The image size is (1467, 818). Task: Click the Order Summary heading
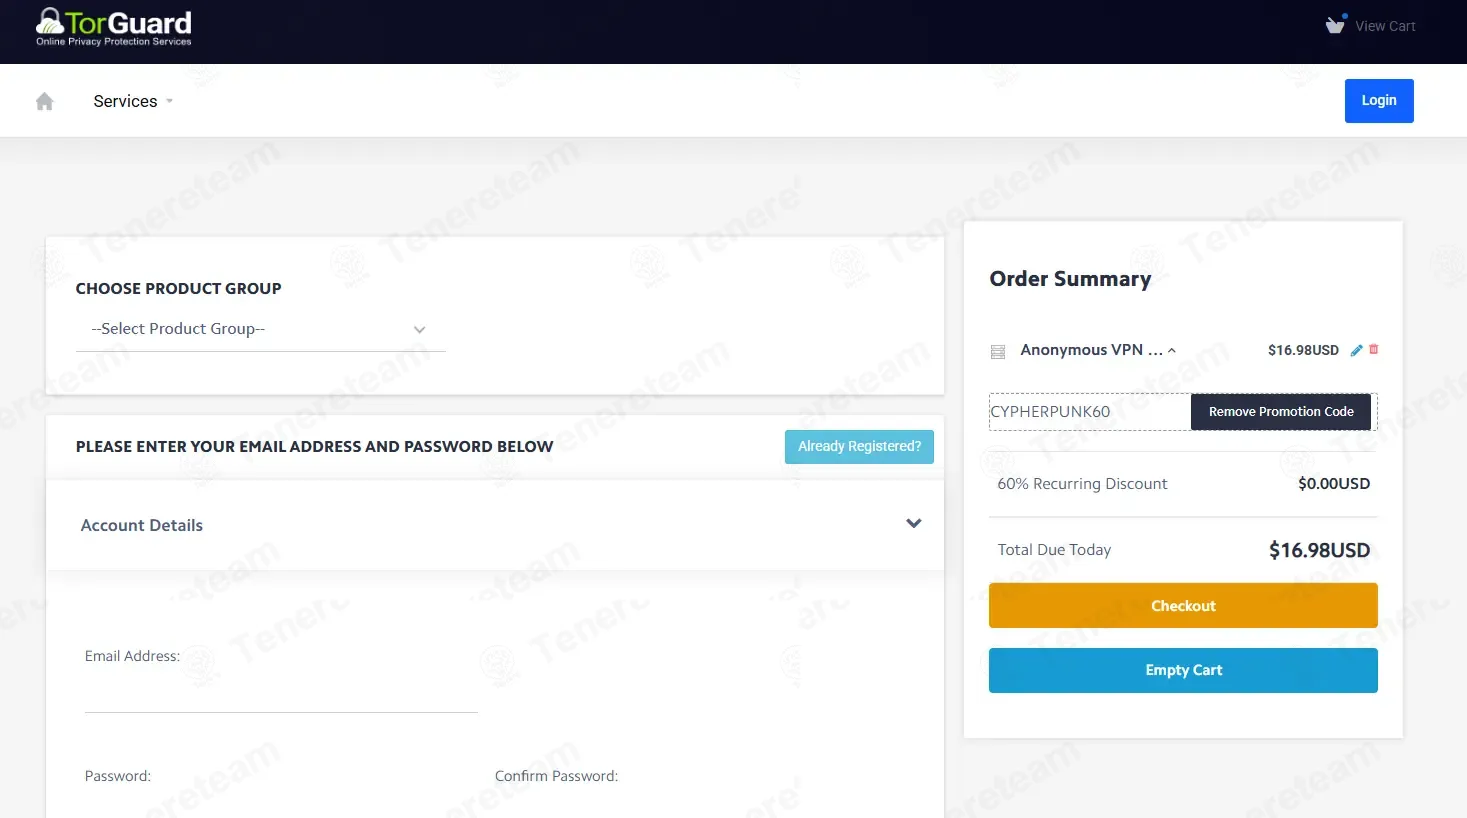pos(1070,279)
